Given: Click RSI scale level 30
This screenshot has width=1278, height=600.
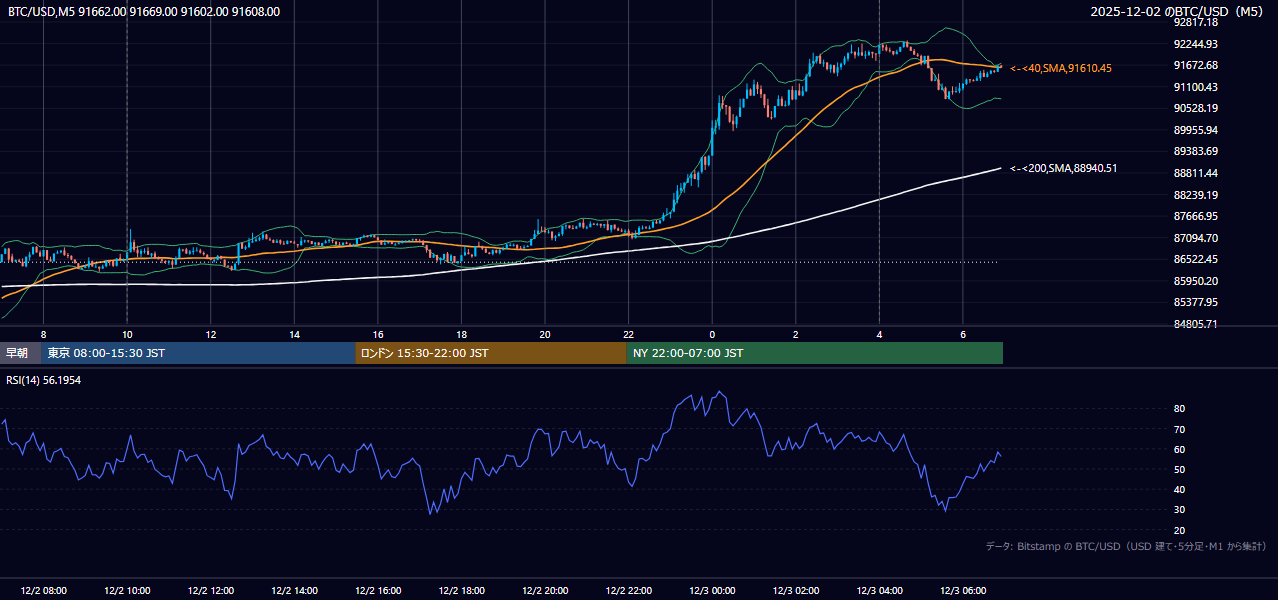Looking at the screenshot, I should tap(1180, 510).
